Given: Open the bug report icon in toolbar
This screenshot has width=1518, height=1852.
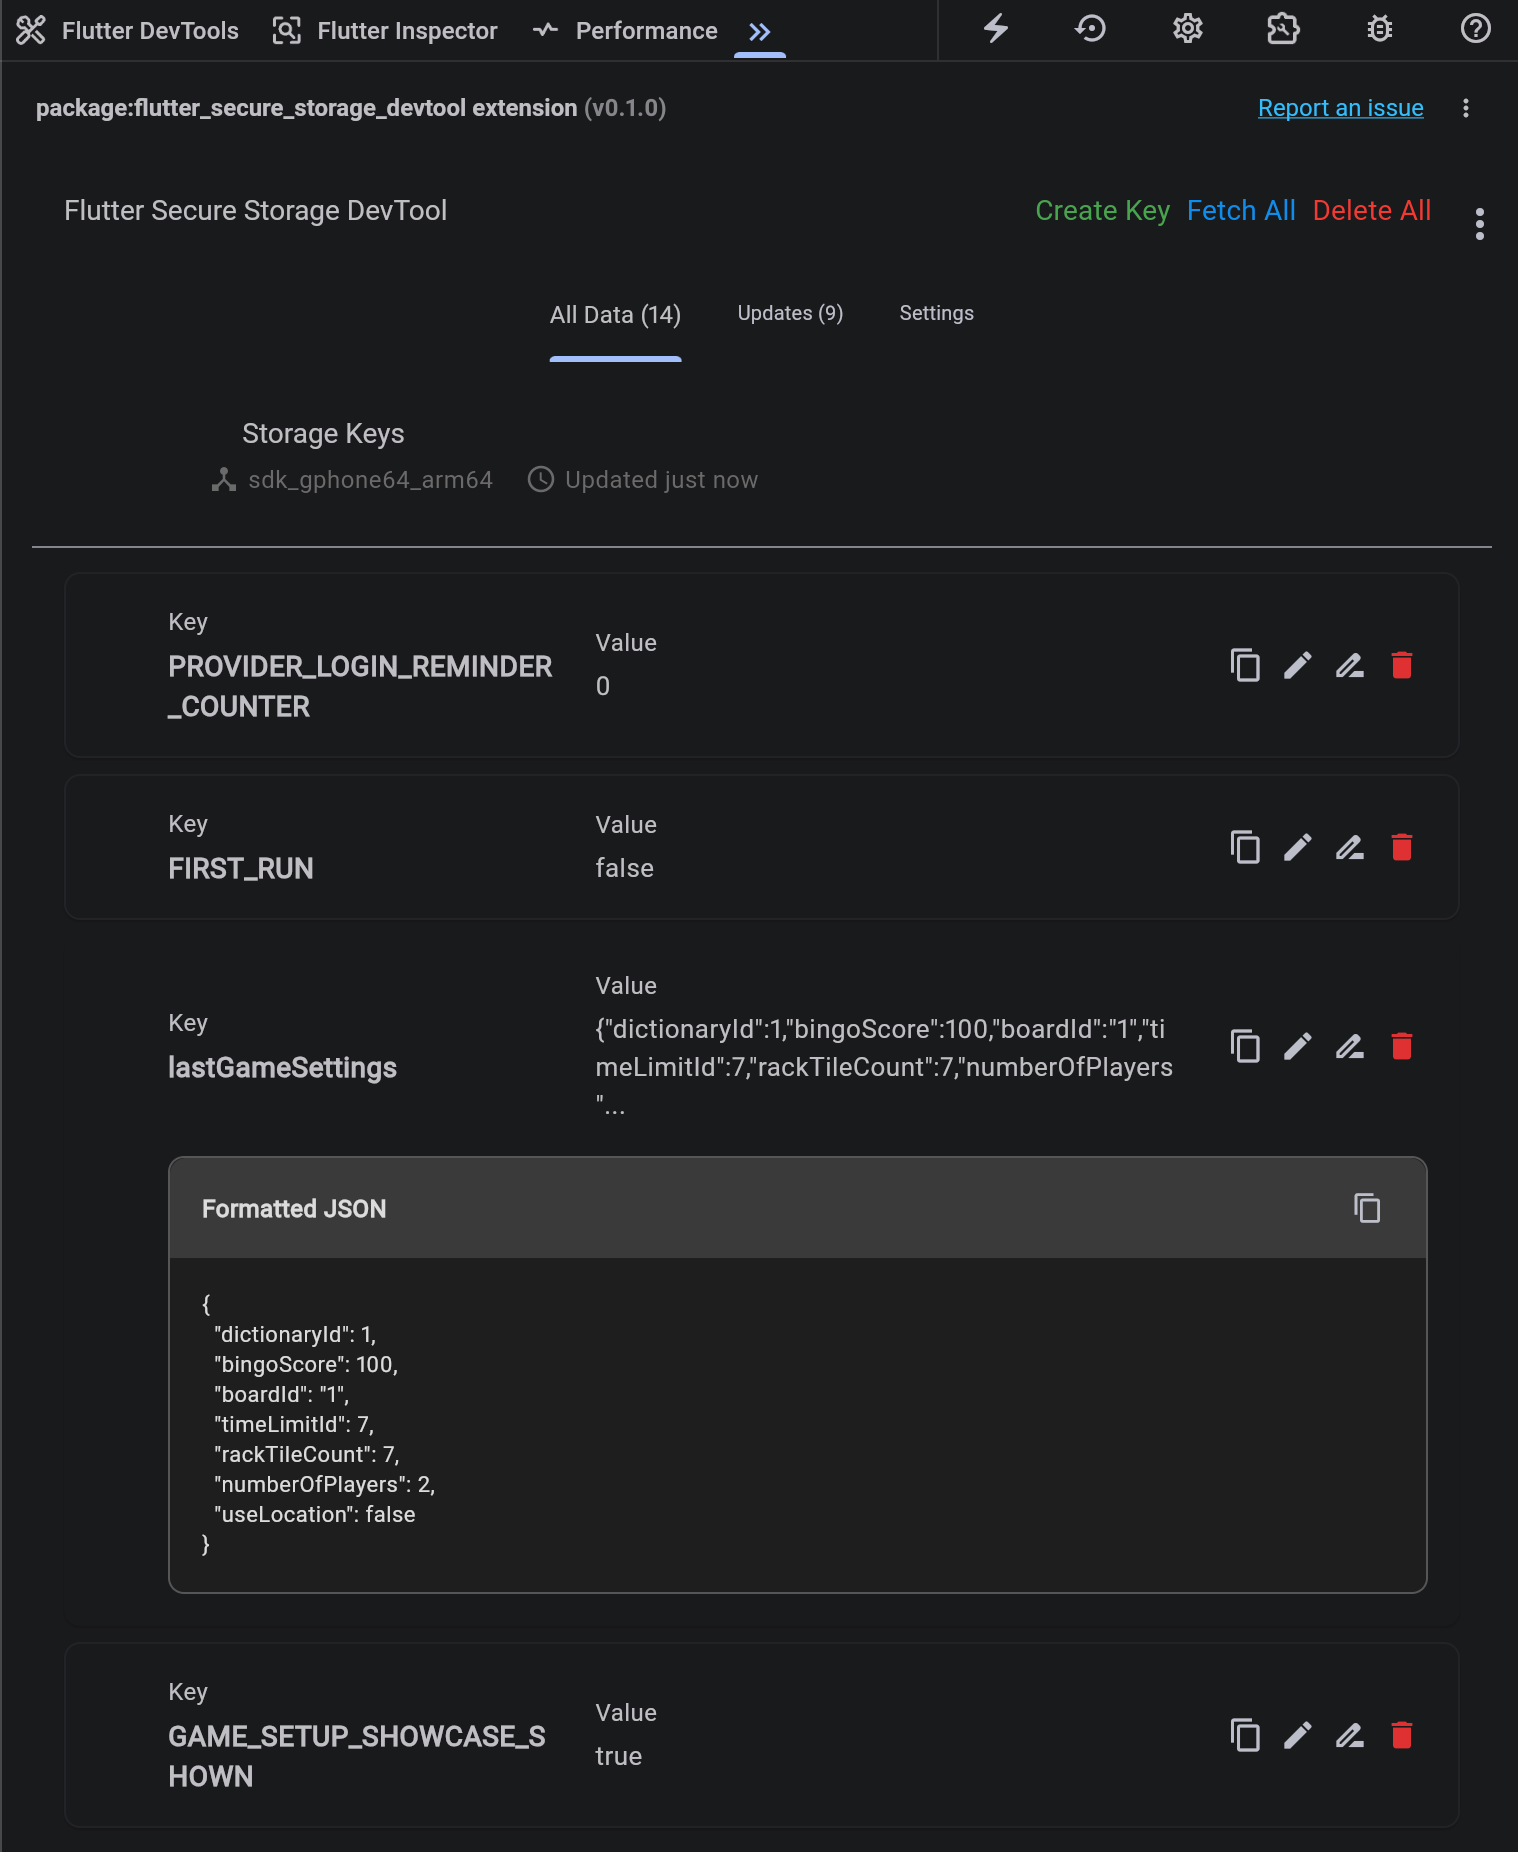Looking at the screenshot, I should (1380, 29).
